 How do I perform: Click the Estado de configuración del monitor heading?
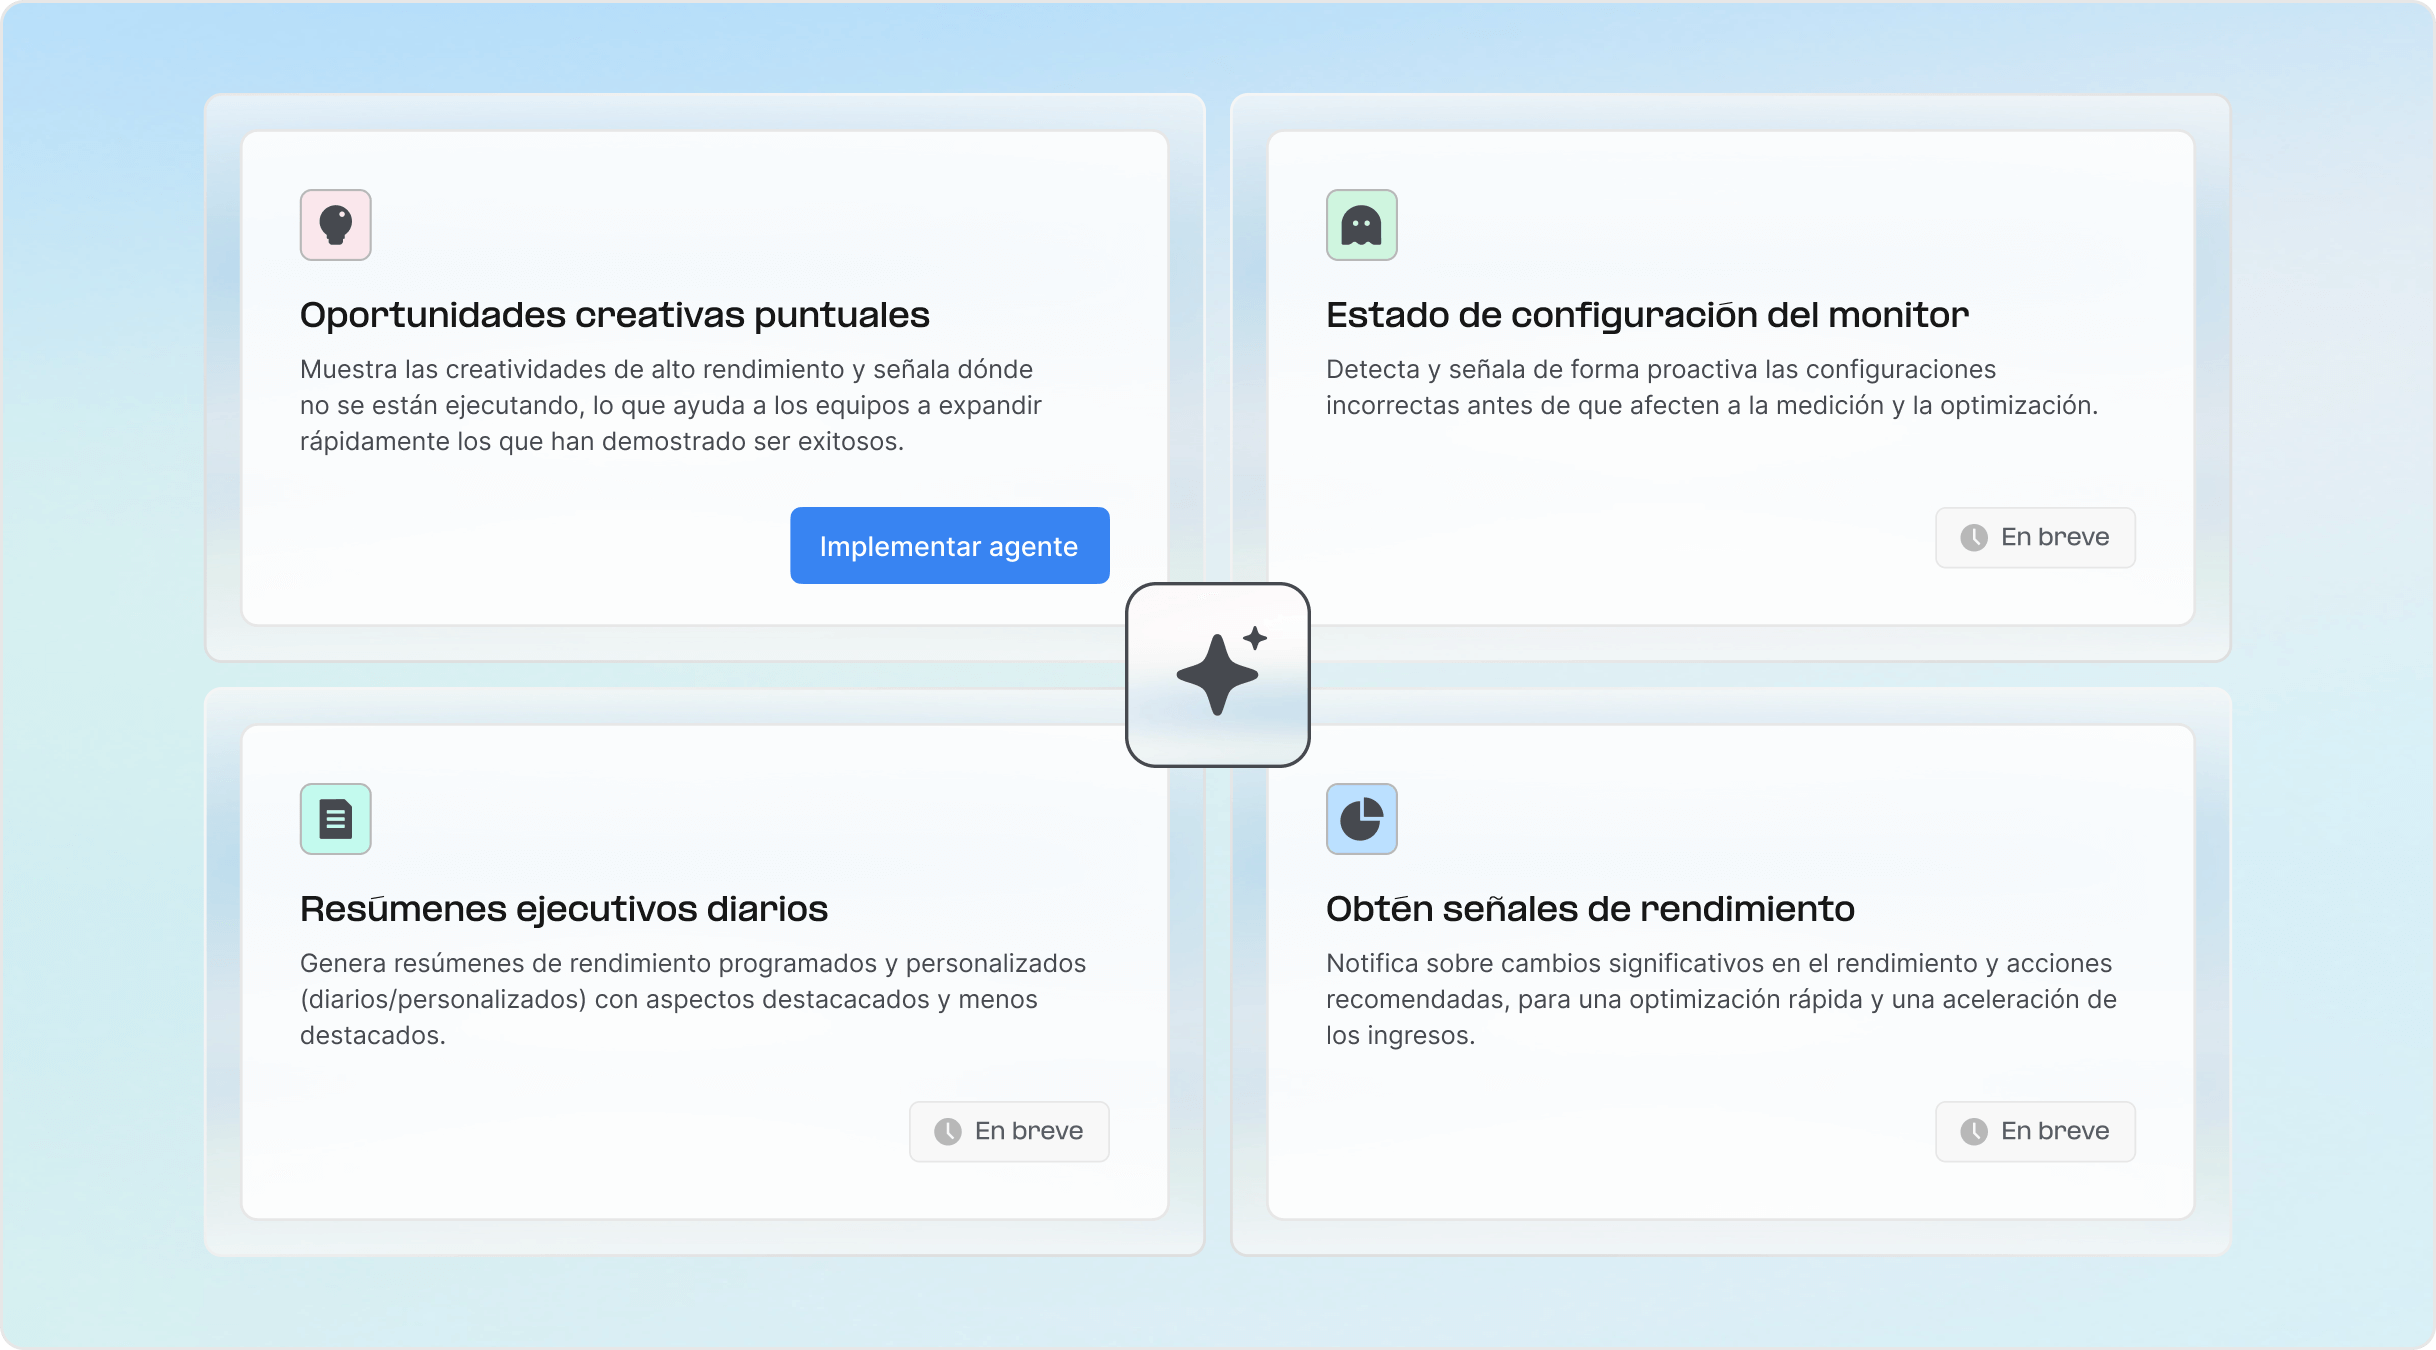[1645, 314]
